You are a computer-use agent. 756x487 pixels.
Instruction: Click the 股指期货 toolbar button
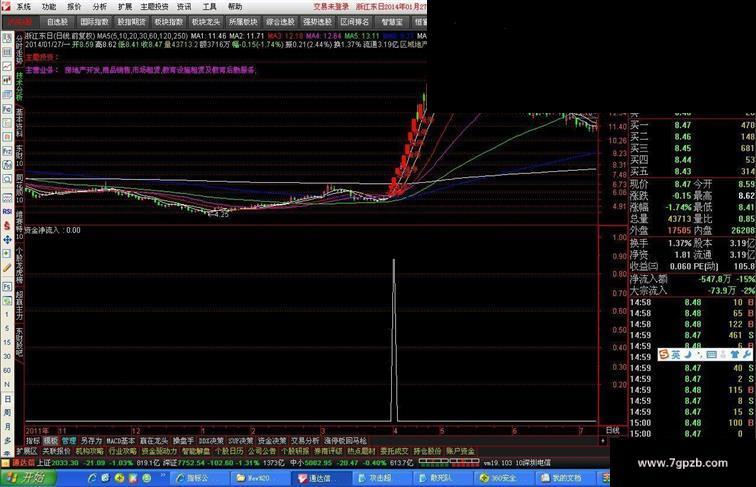click(132, 22)
